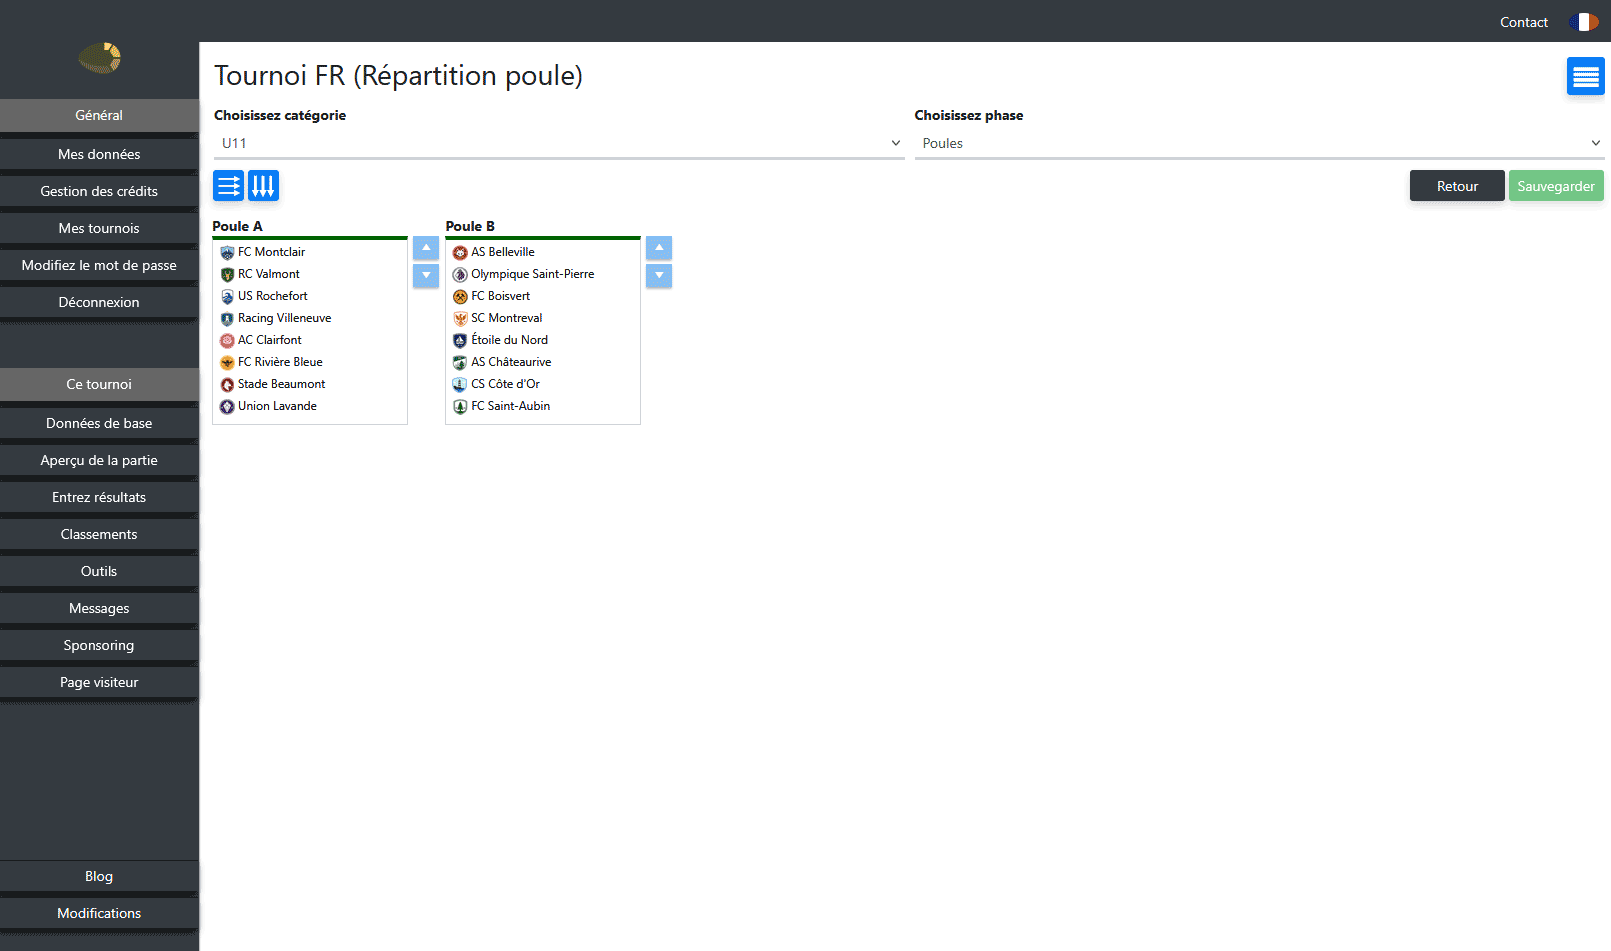Move Poule B selection down arrow
1611x951 pixels.
[x=659, y=276]
